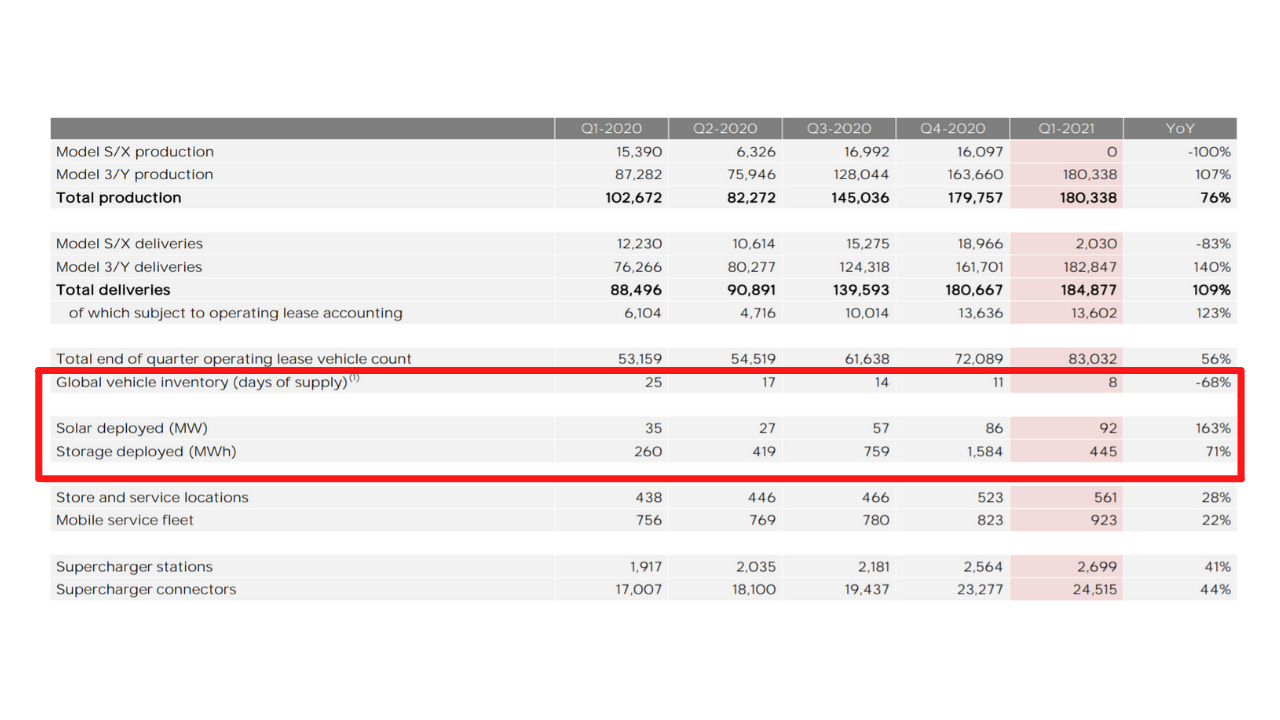This screenshot has height=720, width=1280.
Task: Click the -100% YoY cell
Action: pyautogui.click(x=1210, y=152)
